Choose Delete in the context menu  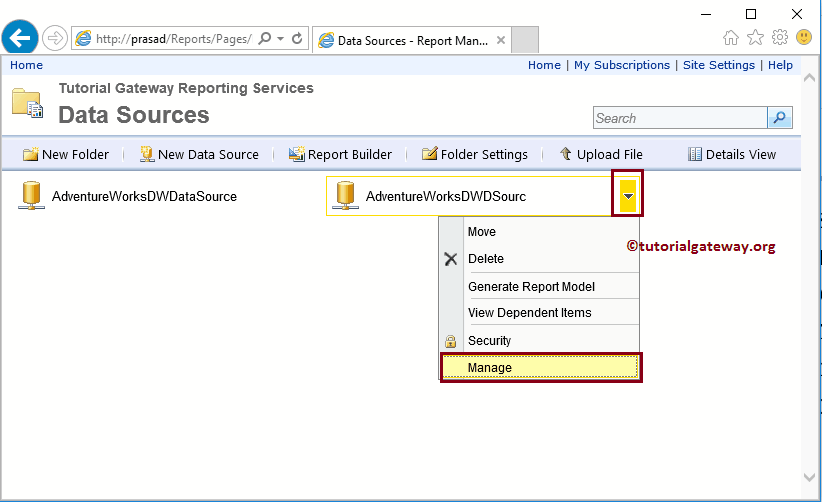(486, 259)
